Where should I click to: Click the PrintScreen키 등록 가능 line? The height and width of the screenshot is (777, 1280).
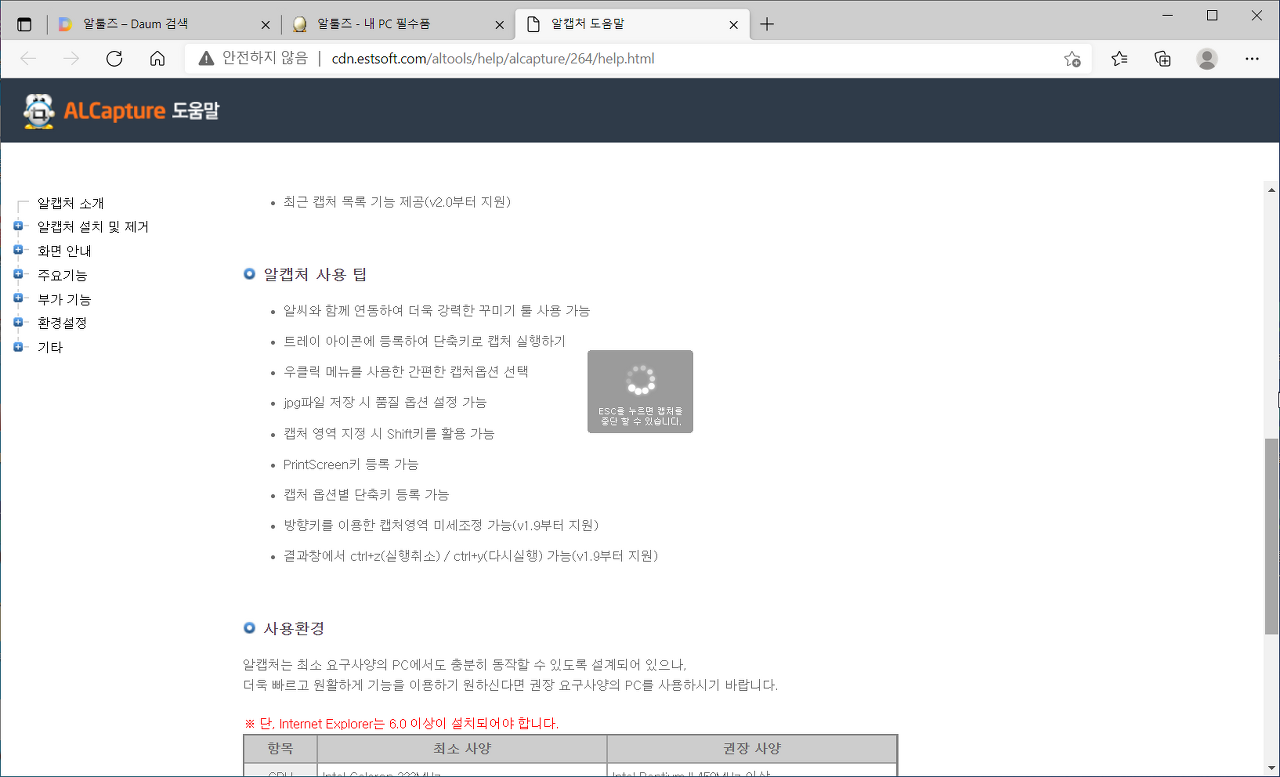pyautogui.click(x=351, y=464)
